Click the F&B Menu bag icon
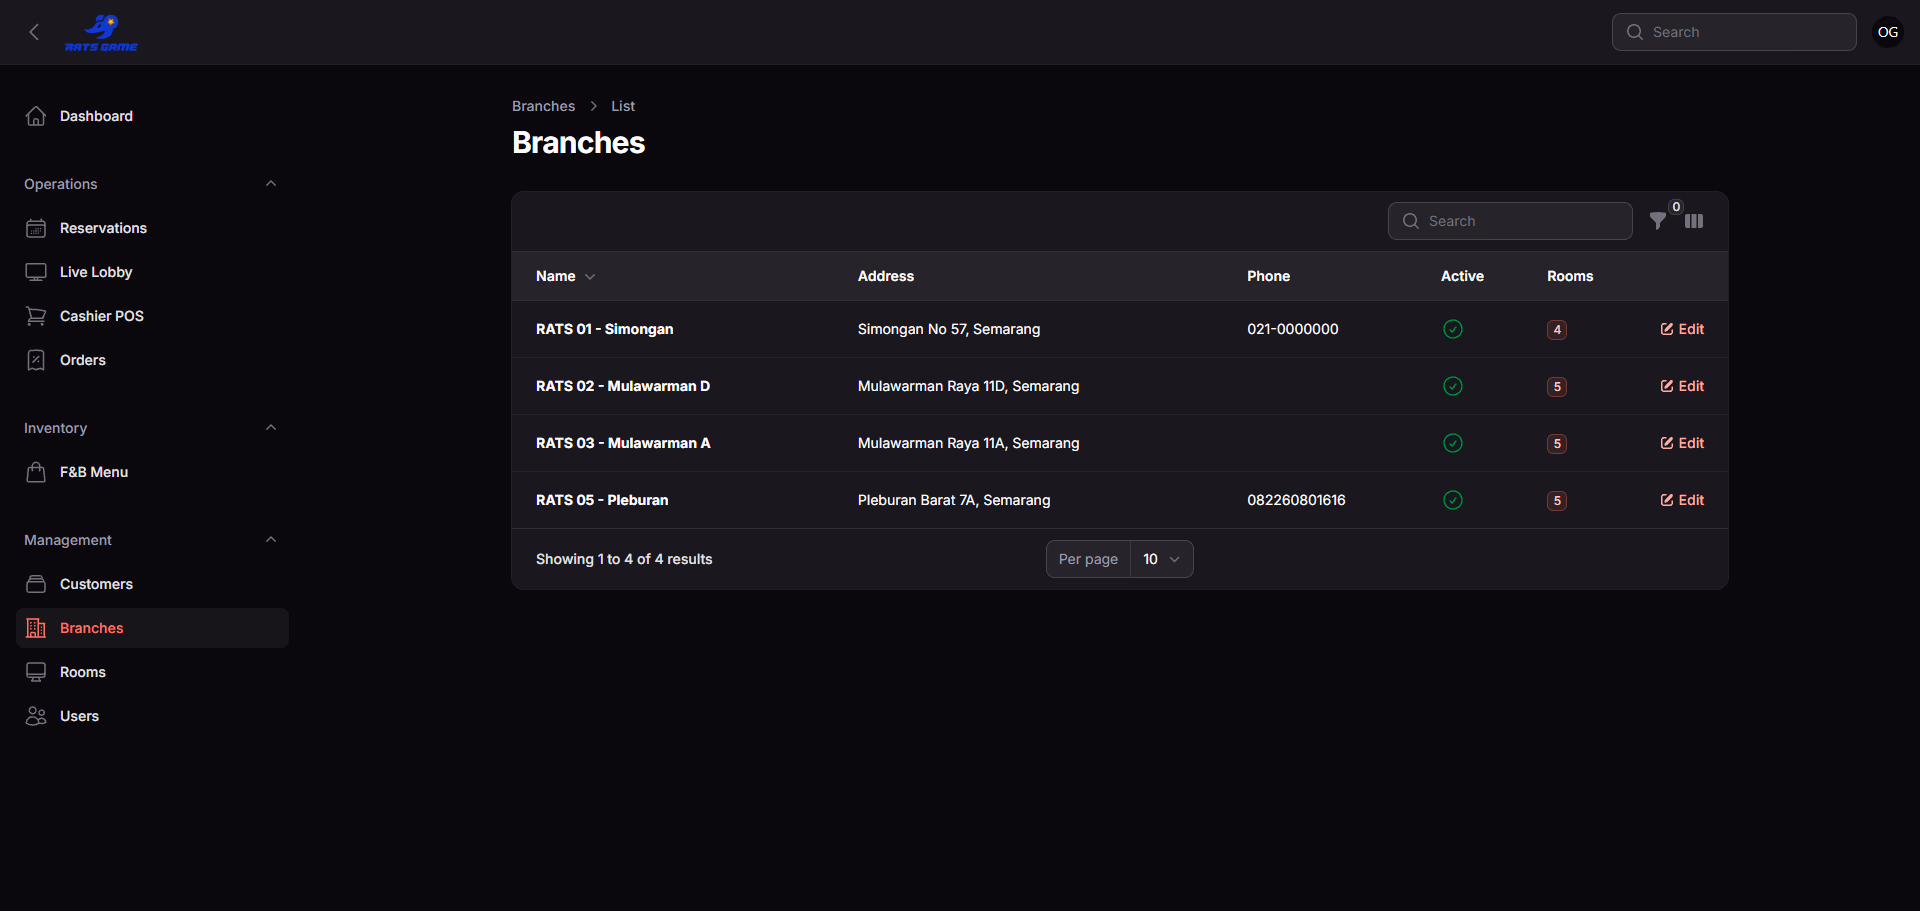1920x911 pixels. (36, 472)
